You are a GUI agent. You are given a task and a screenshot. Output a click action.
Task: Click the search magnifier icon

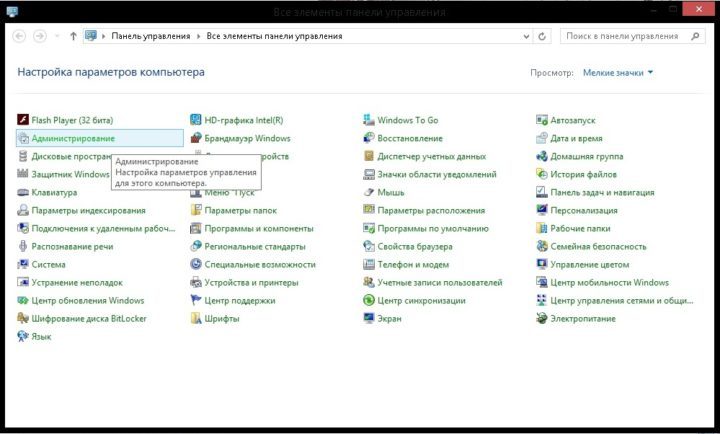695,36
